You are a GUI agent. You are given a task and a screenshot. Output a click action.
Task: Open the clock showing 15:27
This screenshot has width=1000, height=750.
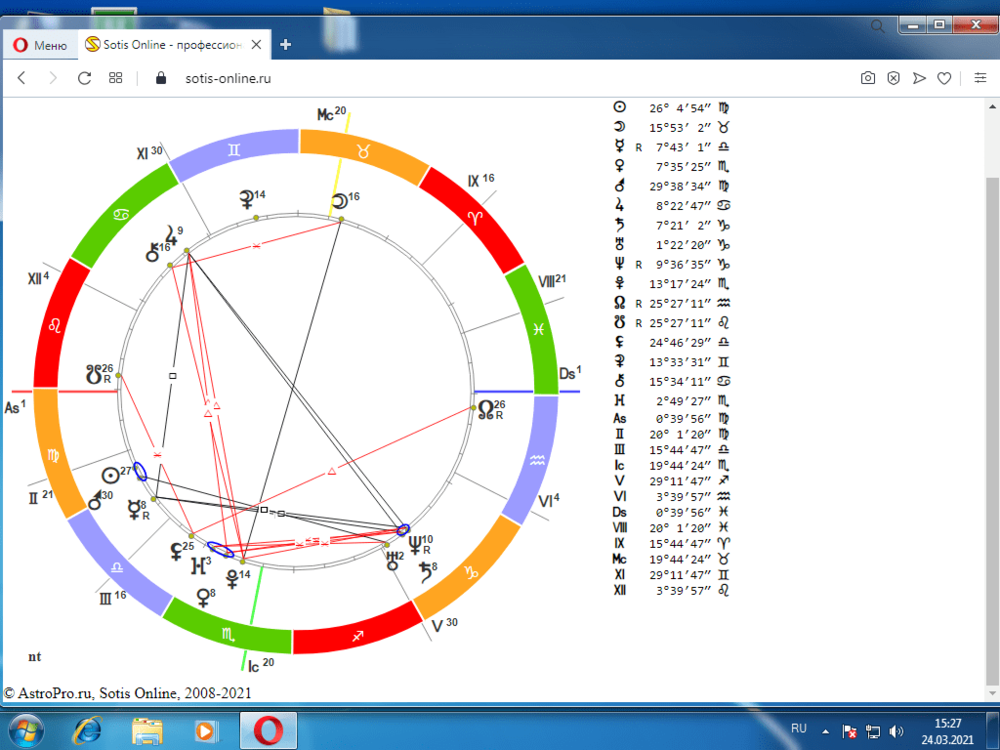tap(948, 732)
